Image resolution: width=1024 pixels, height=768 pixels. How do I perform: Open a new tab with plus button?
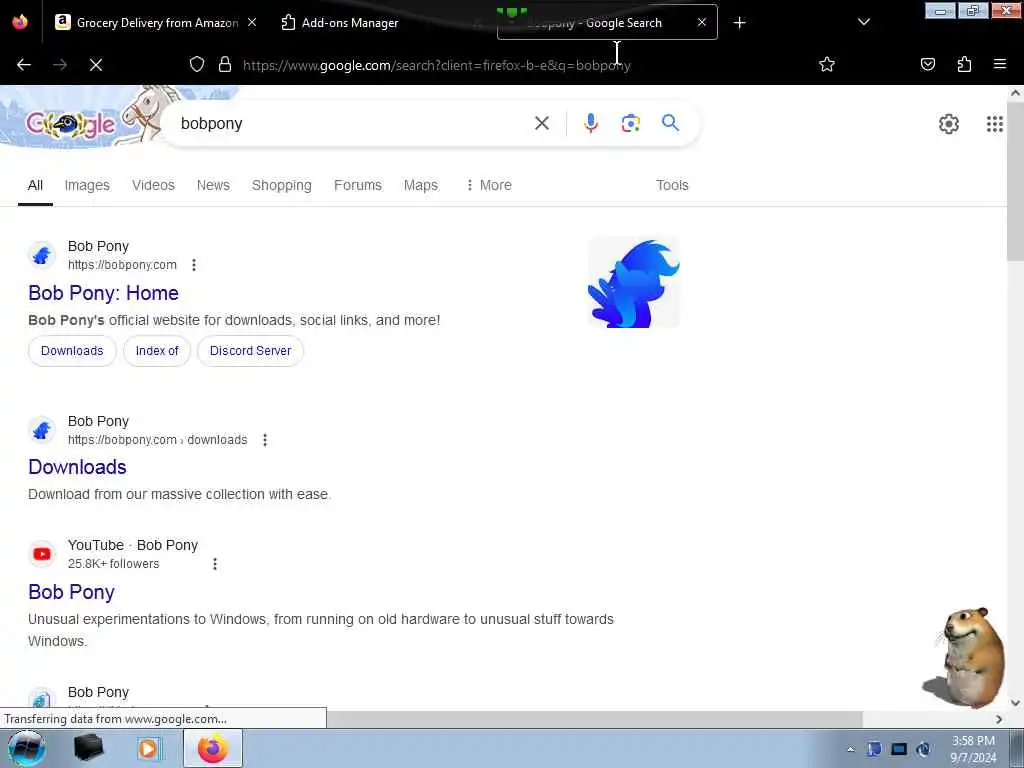click(x=739, y=23)
